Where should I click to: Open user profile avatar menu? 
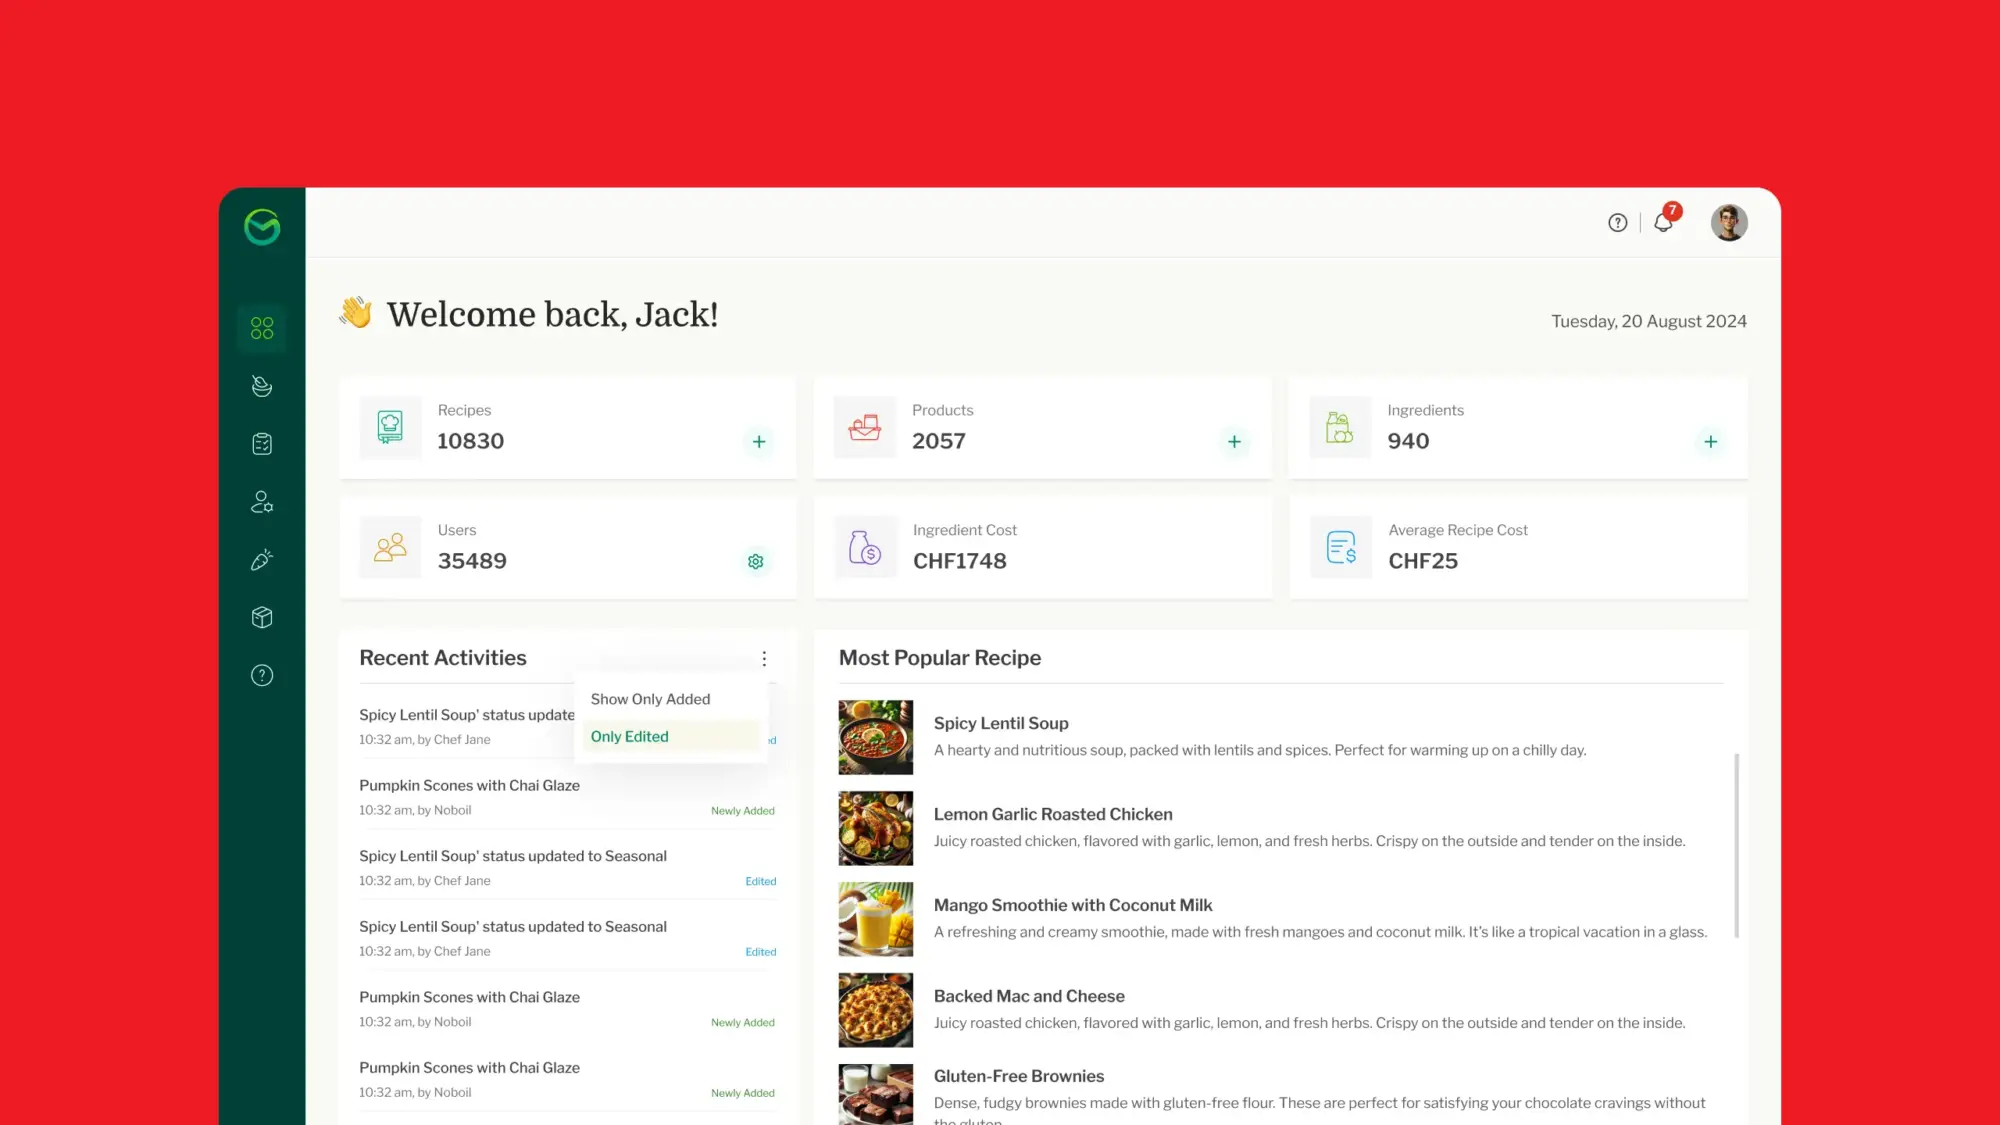tap(1728, 223)
